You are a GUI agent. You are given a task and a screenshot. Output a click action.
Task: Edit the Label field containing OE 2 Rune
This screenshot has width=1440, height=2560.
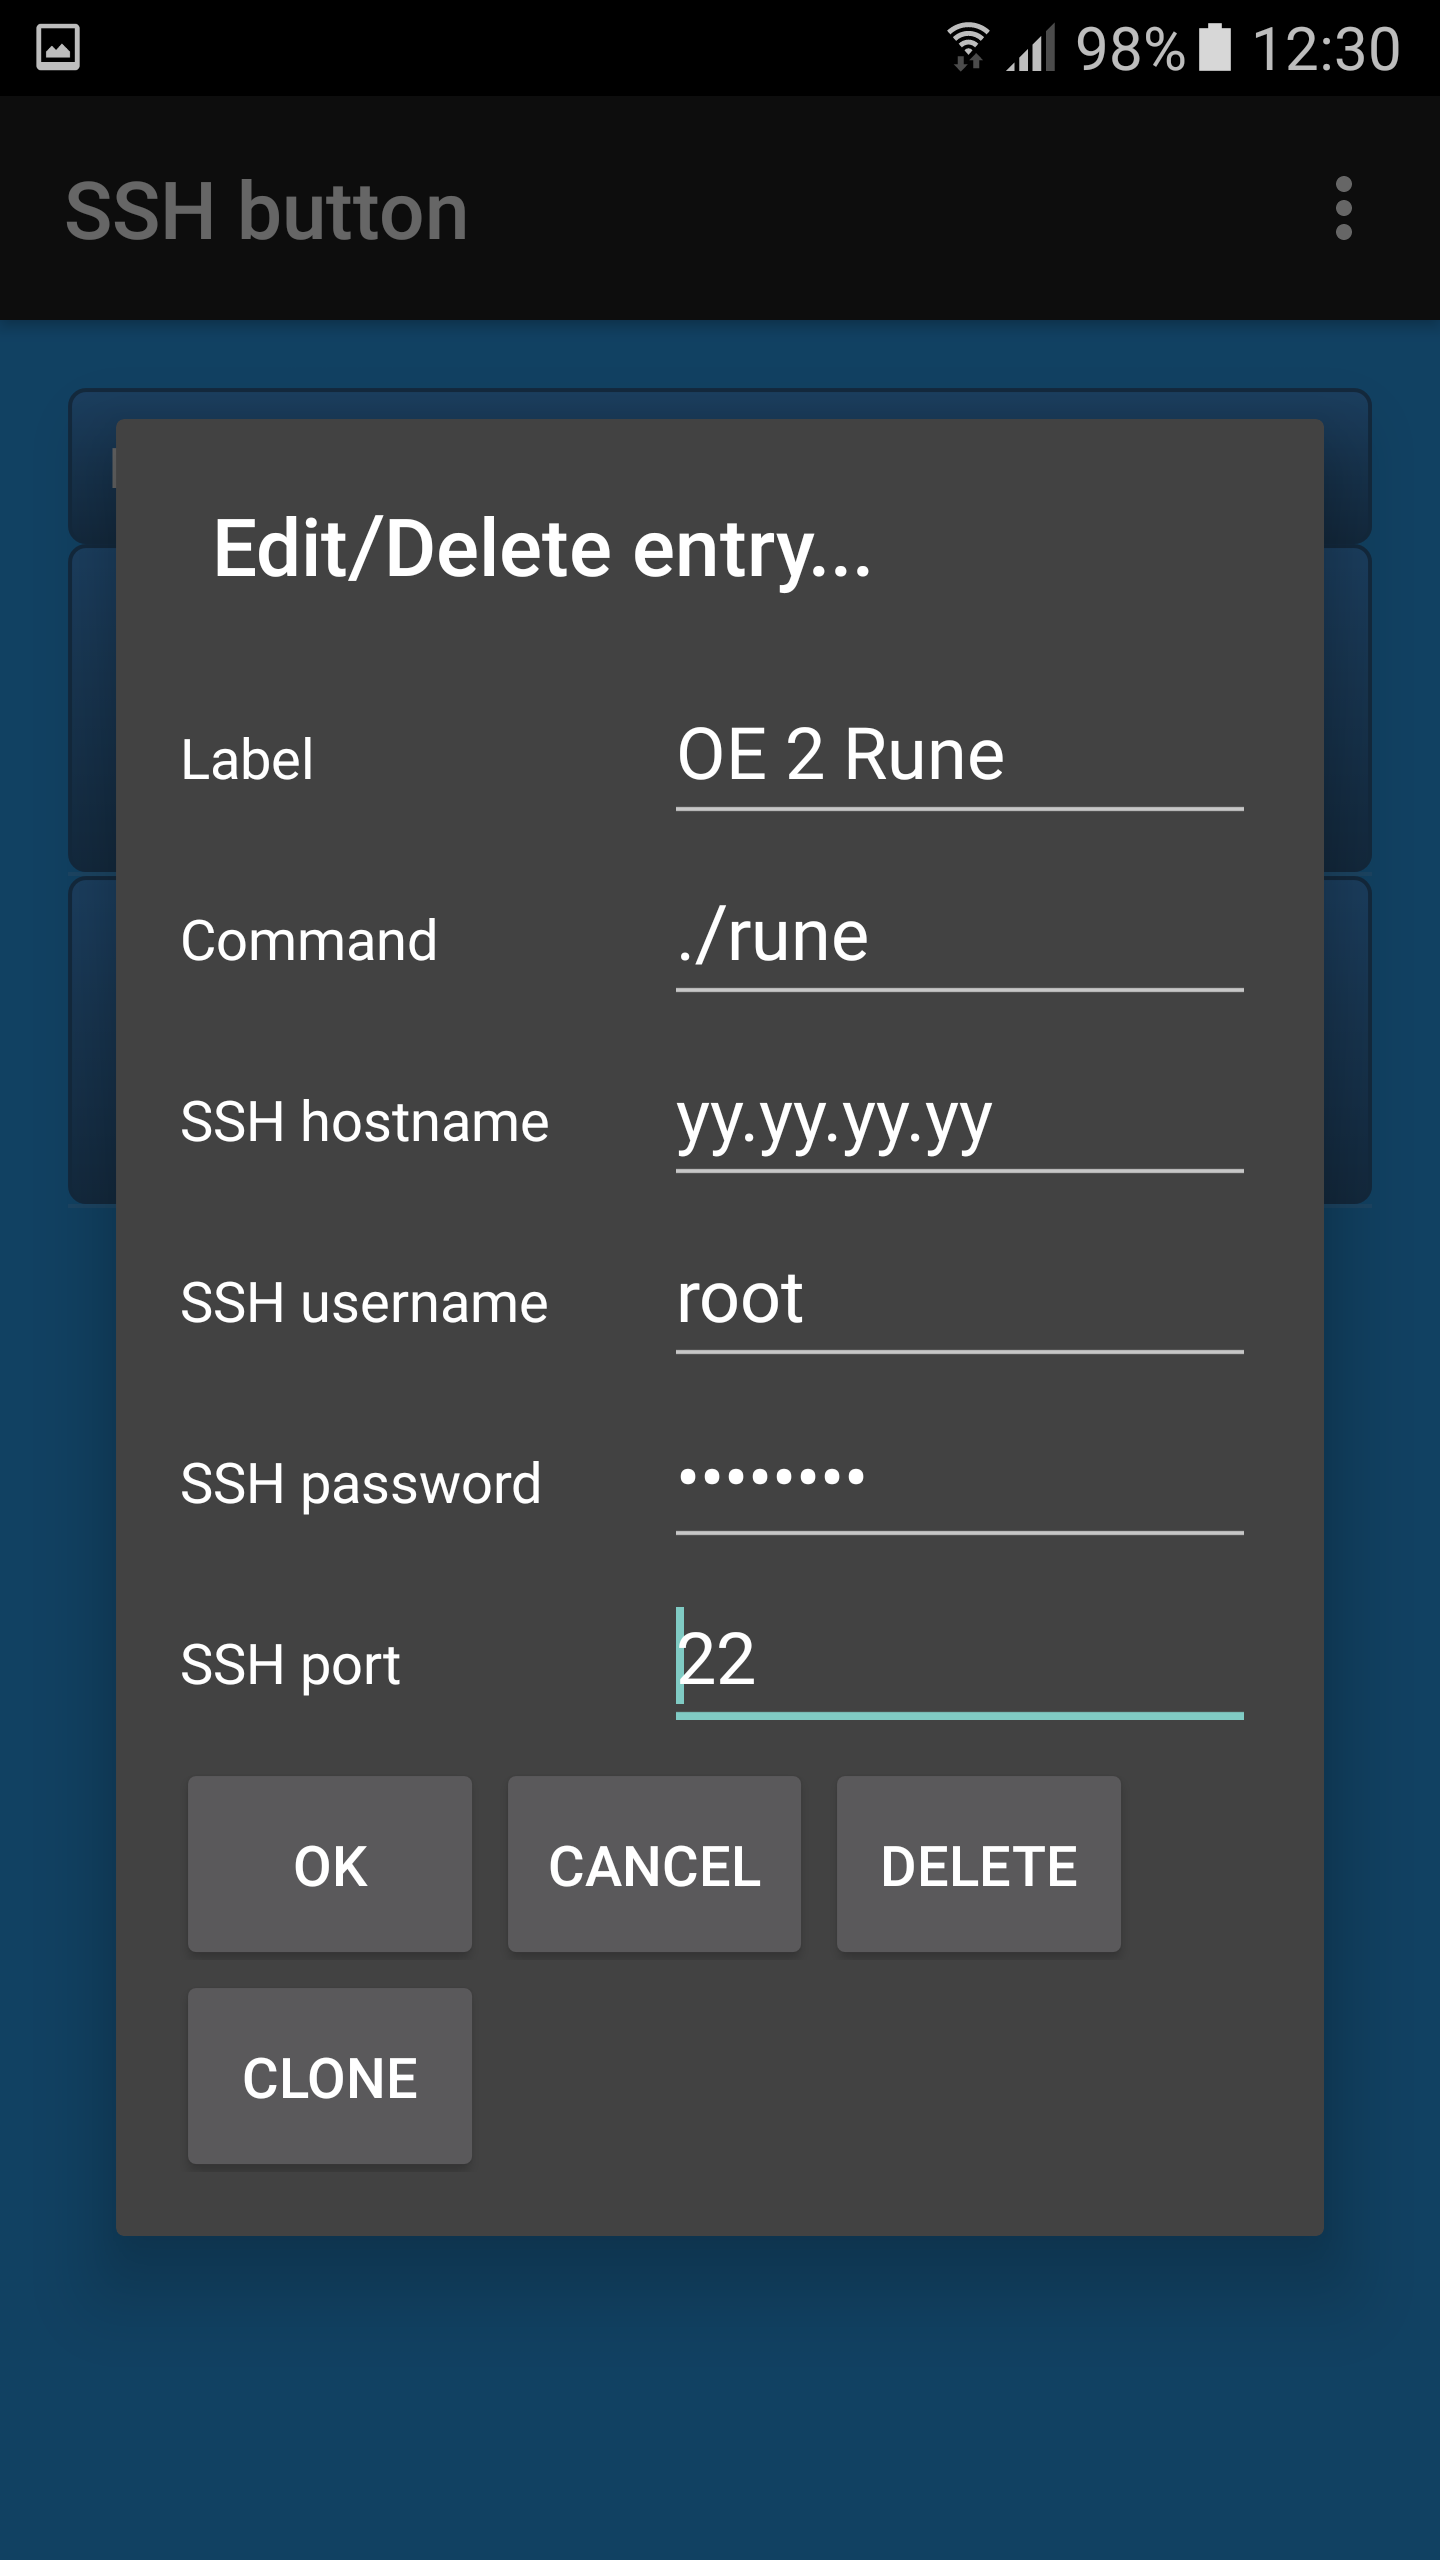[x=958, y=756]
